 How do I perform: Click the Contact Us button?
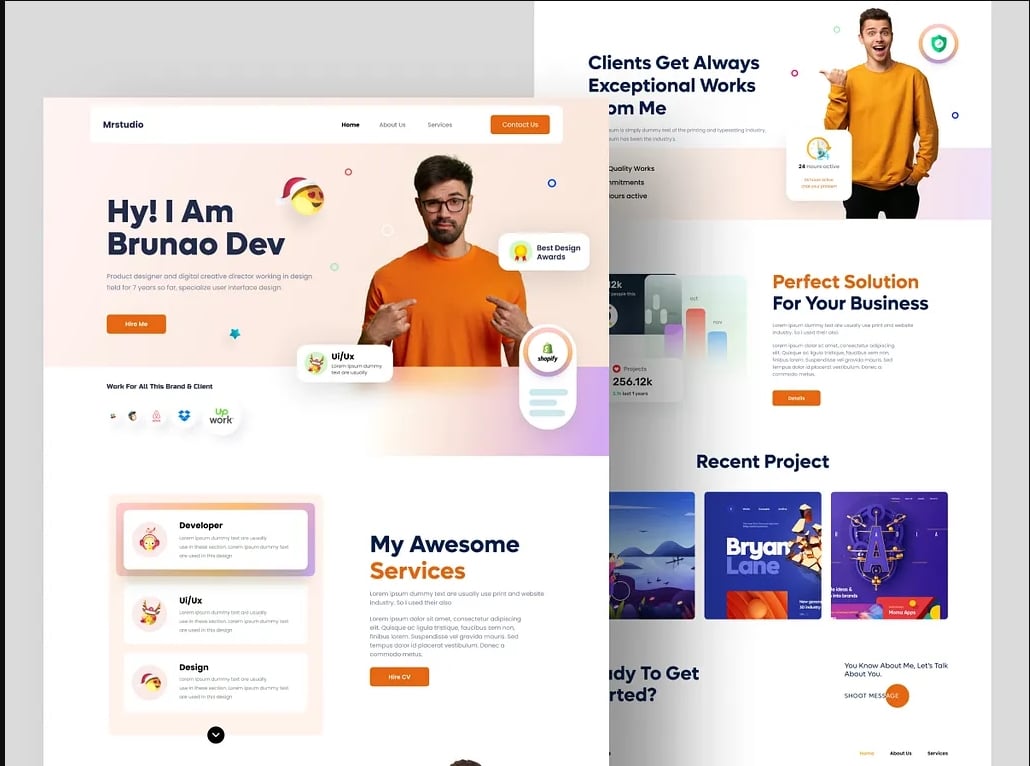tap(520, 124)
